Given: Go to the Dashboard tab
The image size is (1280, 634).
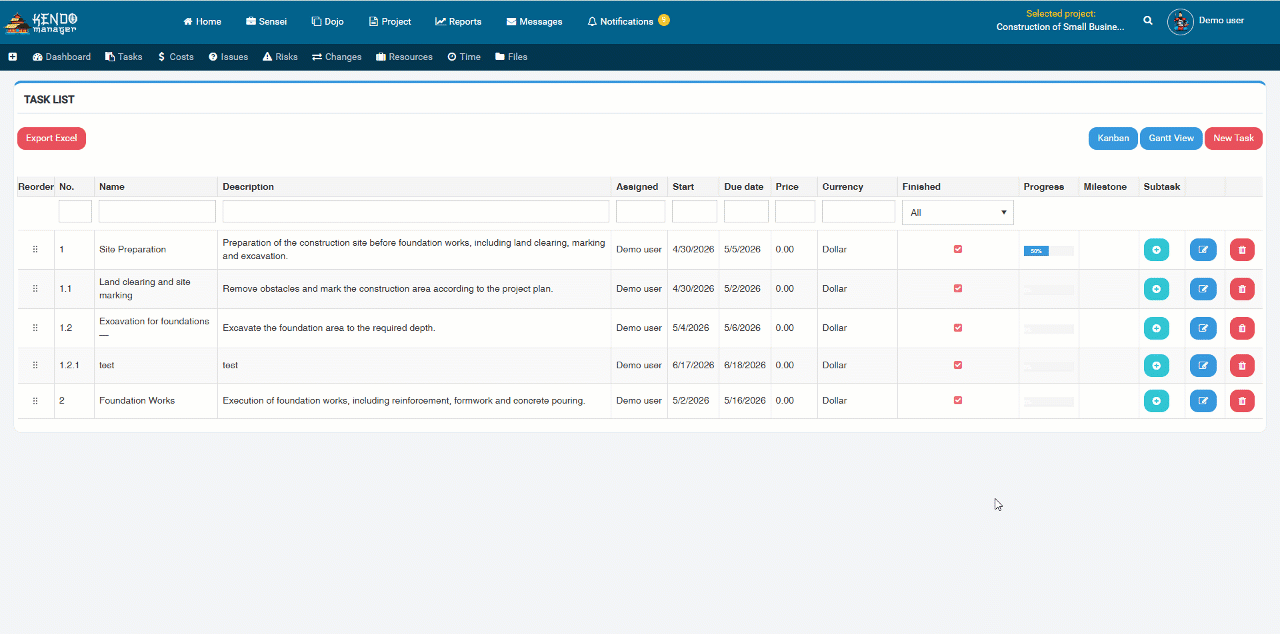Looking at the screenshot, I should pyautogui.click(x=62, y=57).
